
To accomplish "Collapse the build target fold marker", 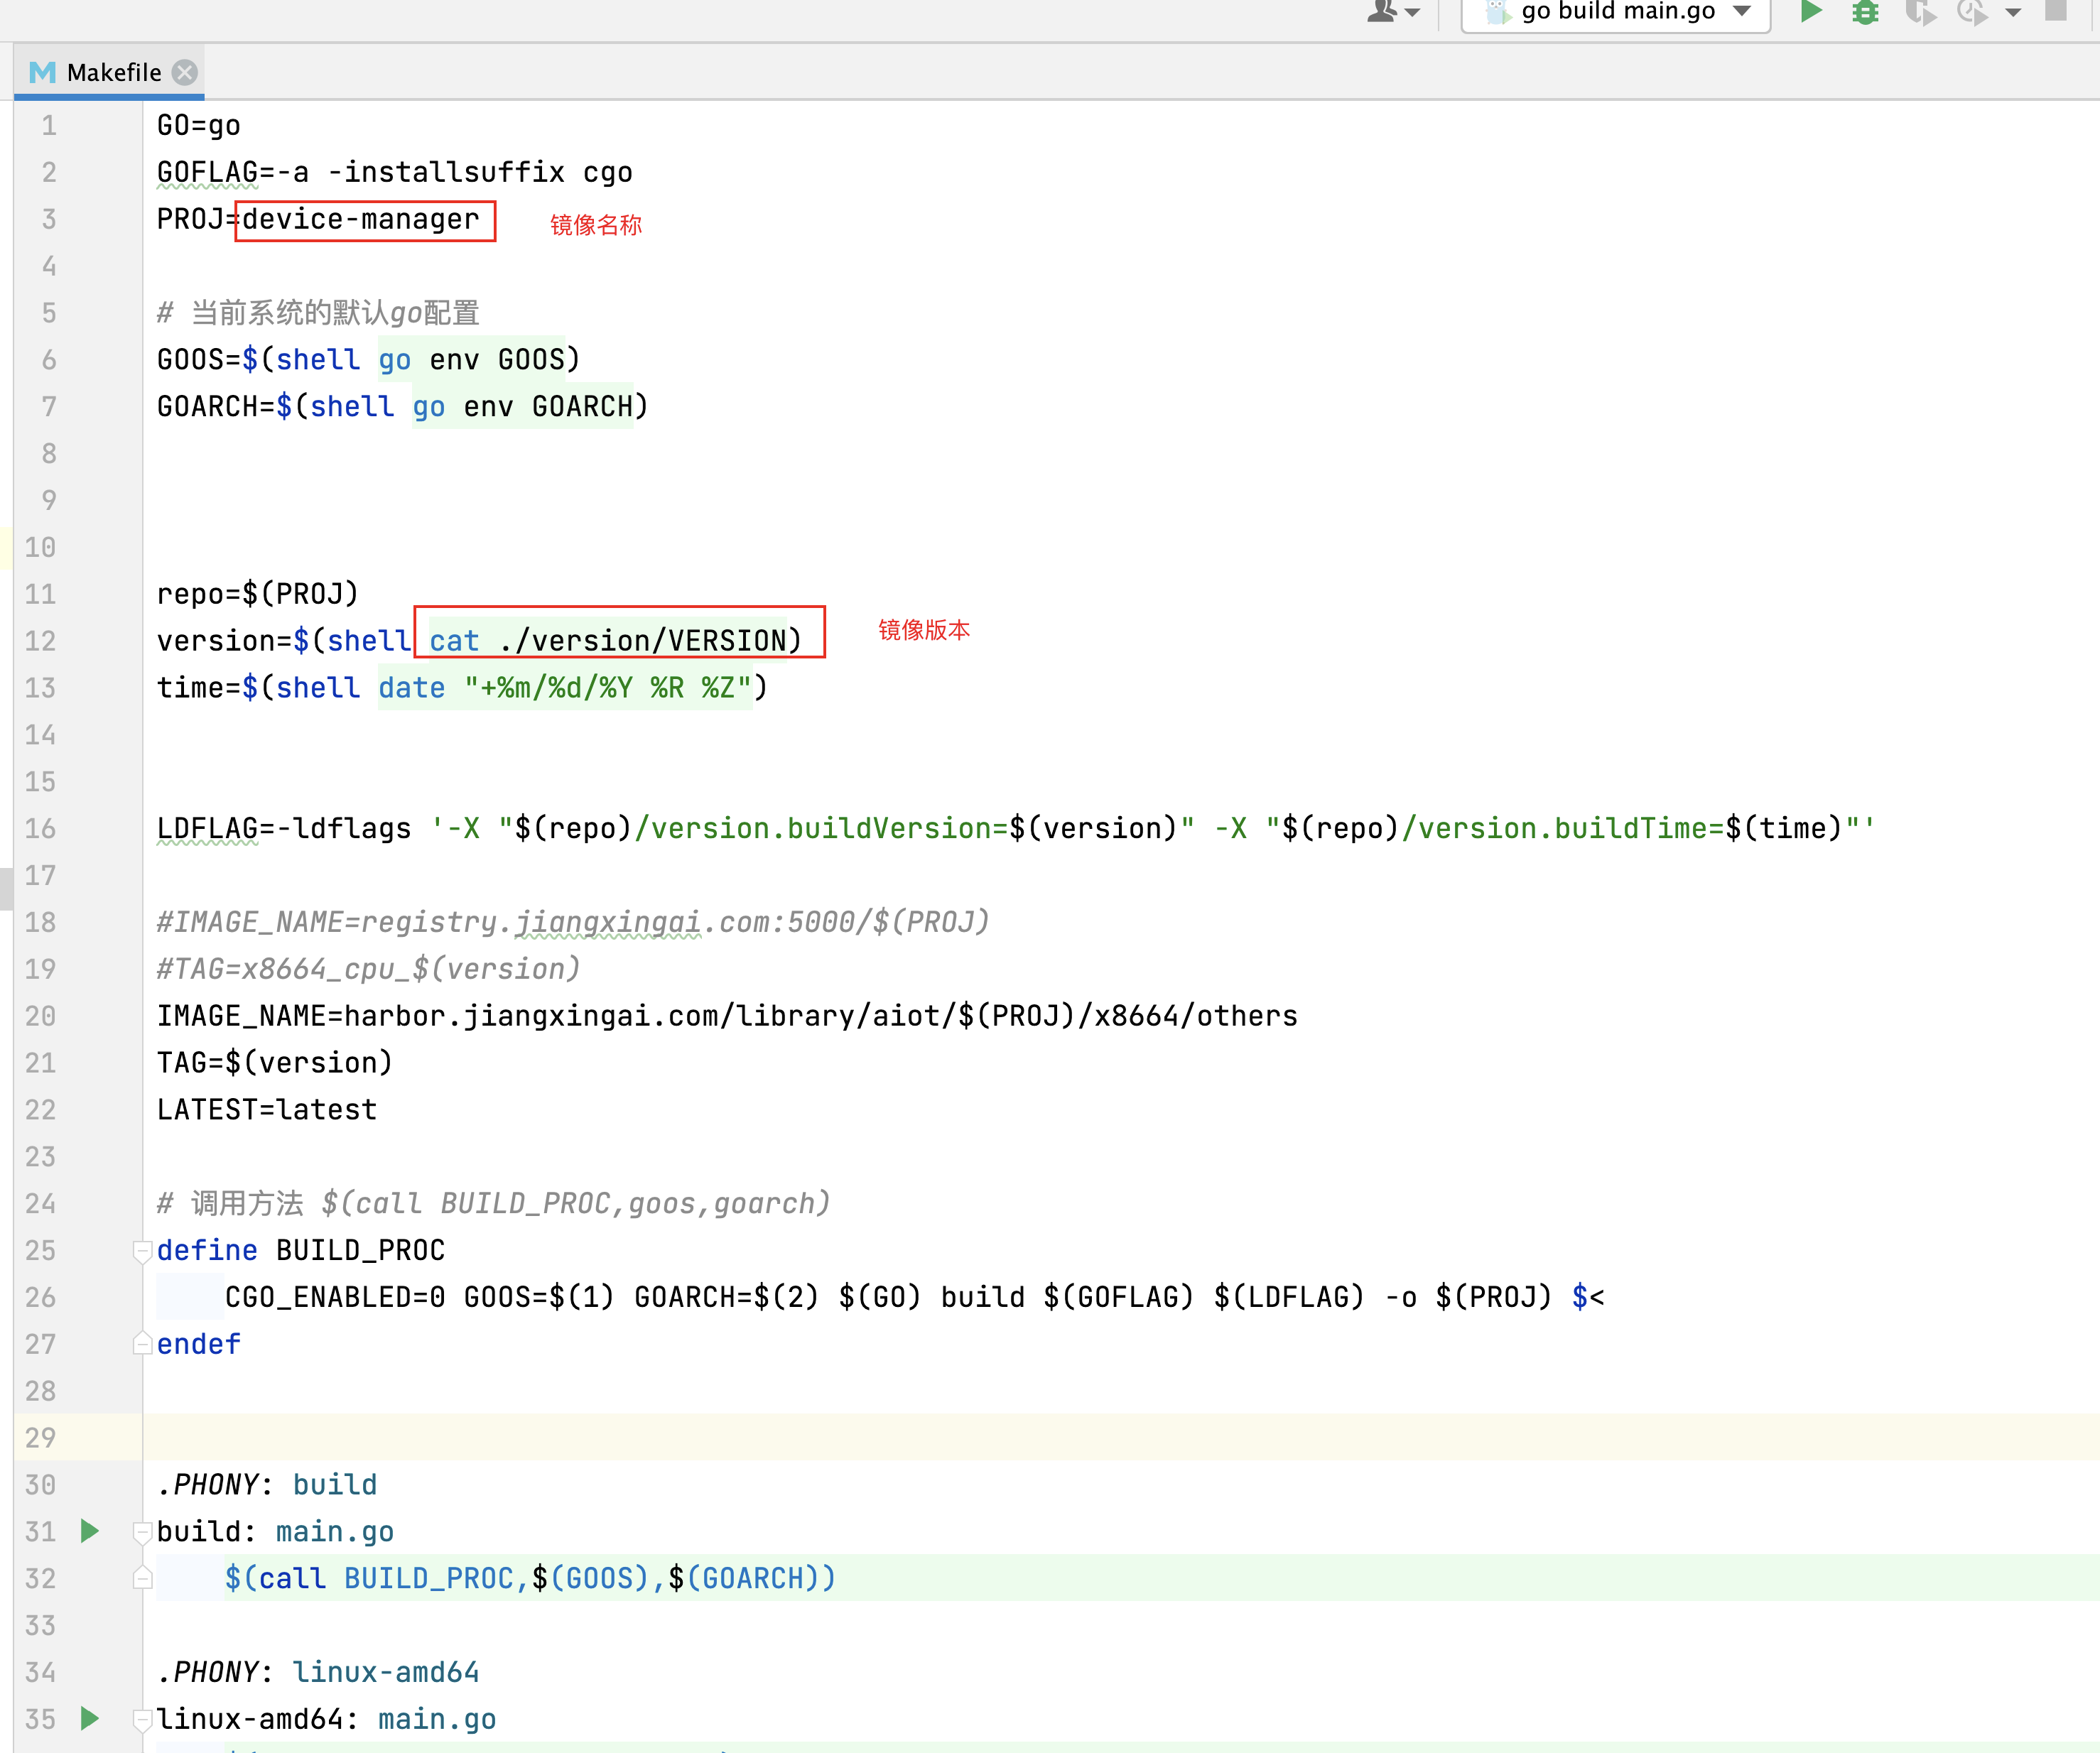I will click(142, 1531).
